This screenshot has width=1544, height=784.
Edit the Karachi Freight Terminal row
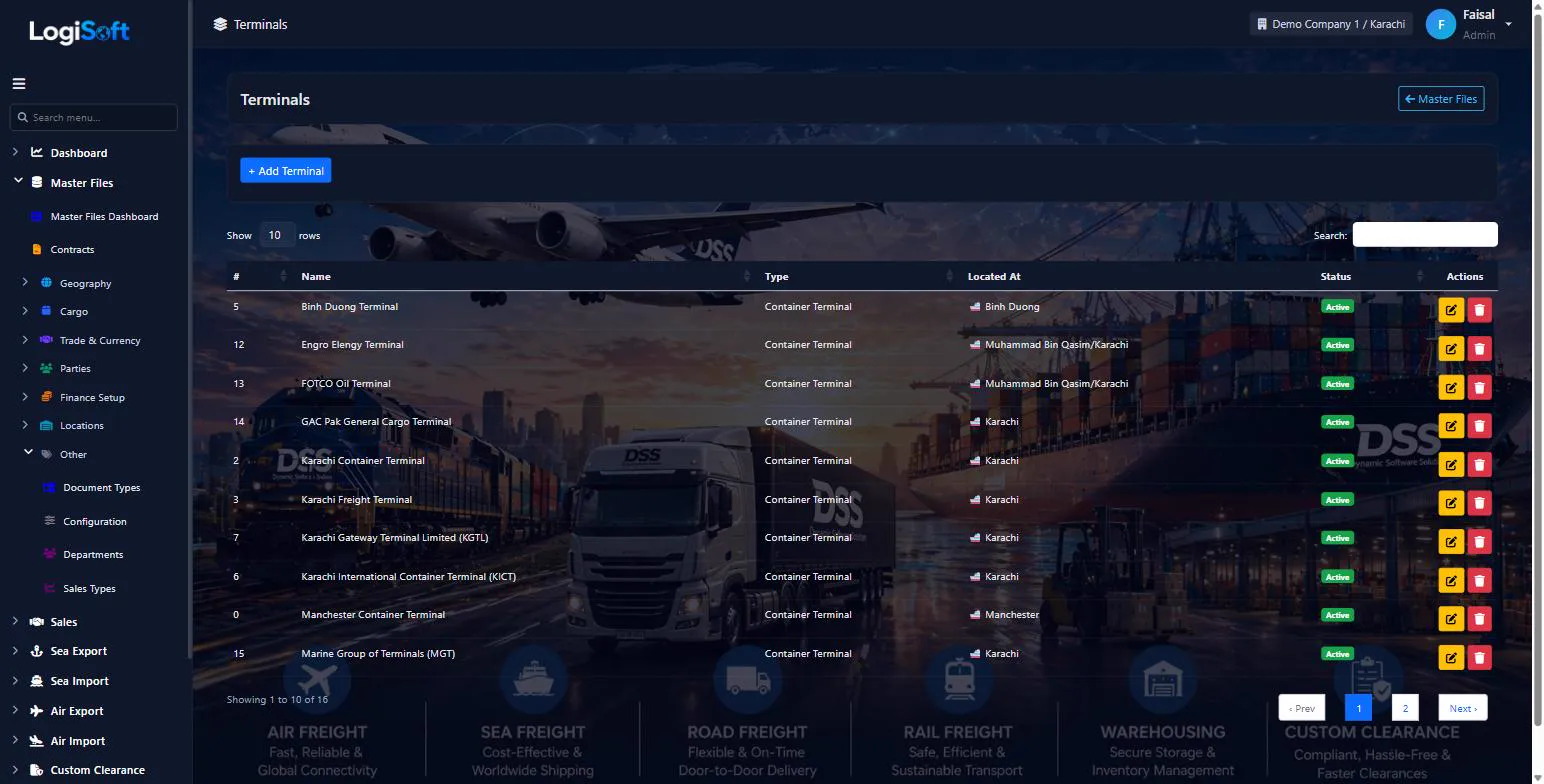tap(1451, 503)
